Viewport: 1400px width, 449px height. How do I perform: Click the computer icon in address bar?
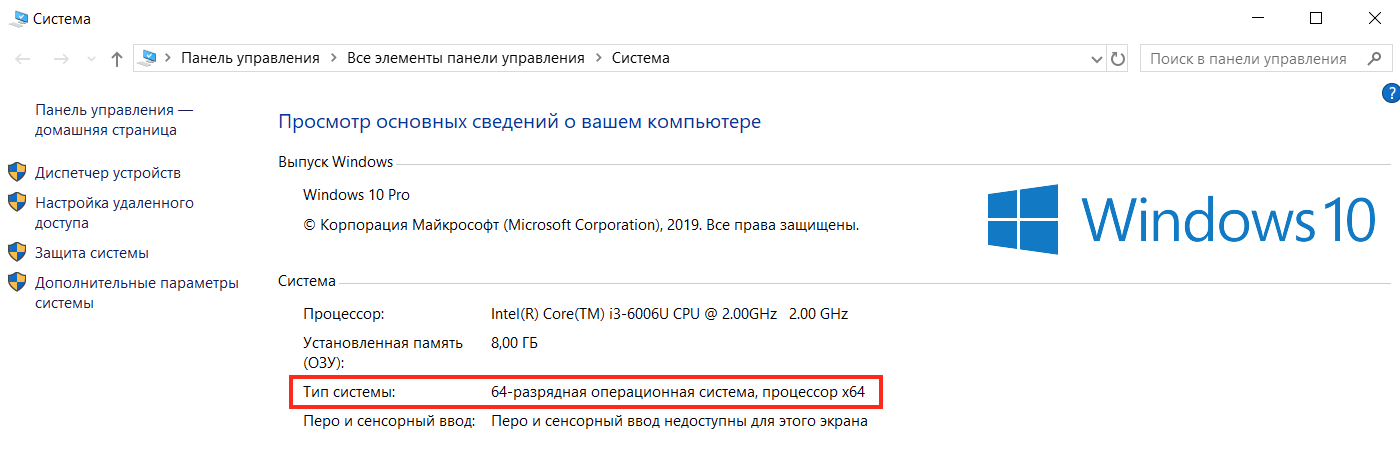click(149, 58)
